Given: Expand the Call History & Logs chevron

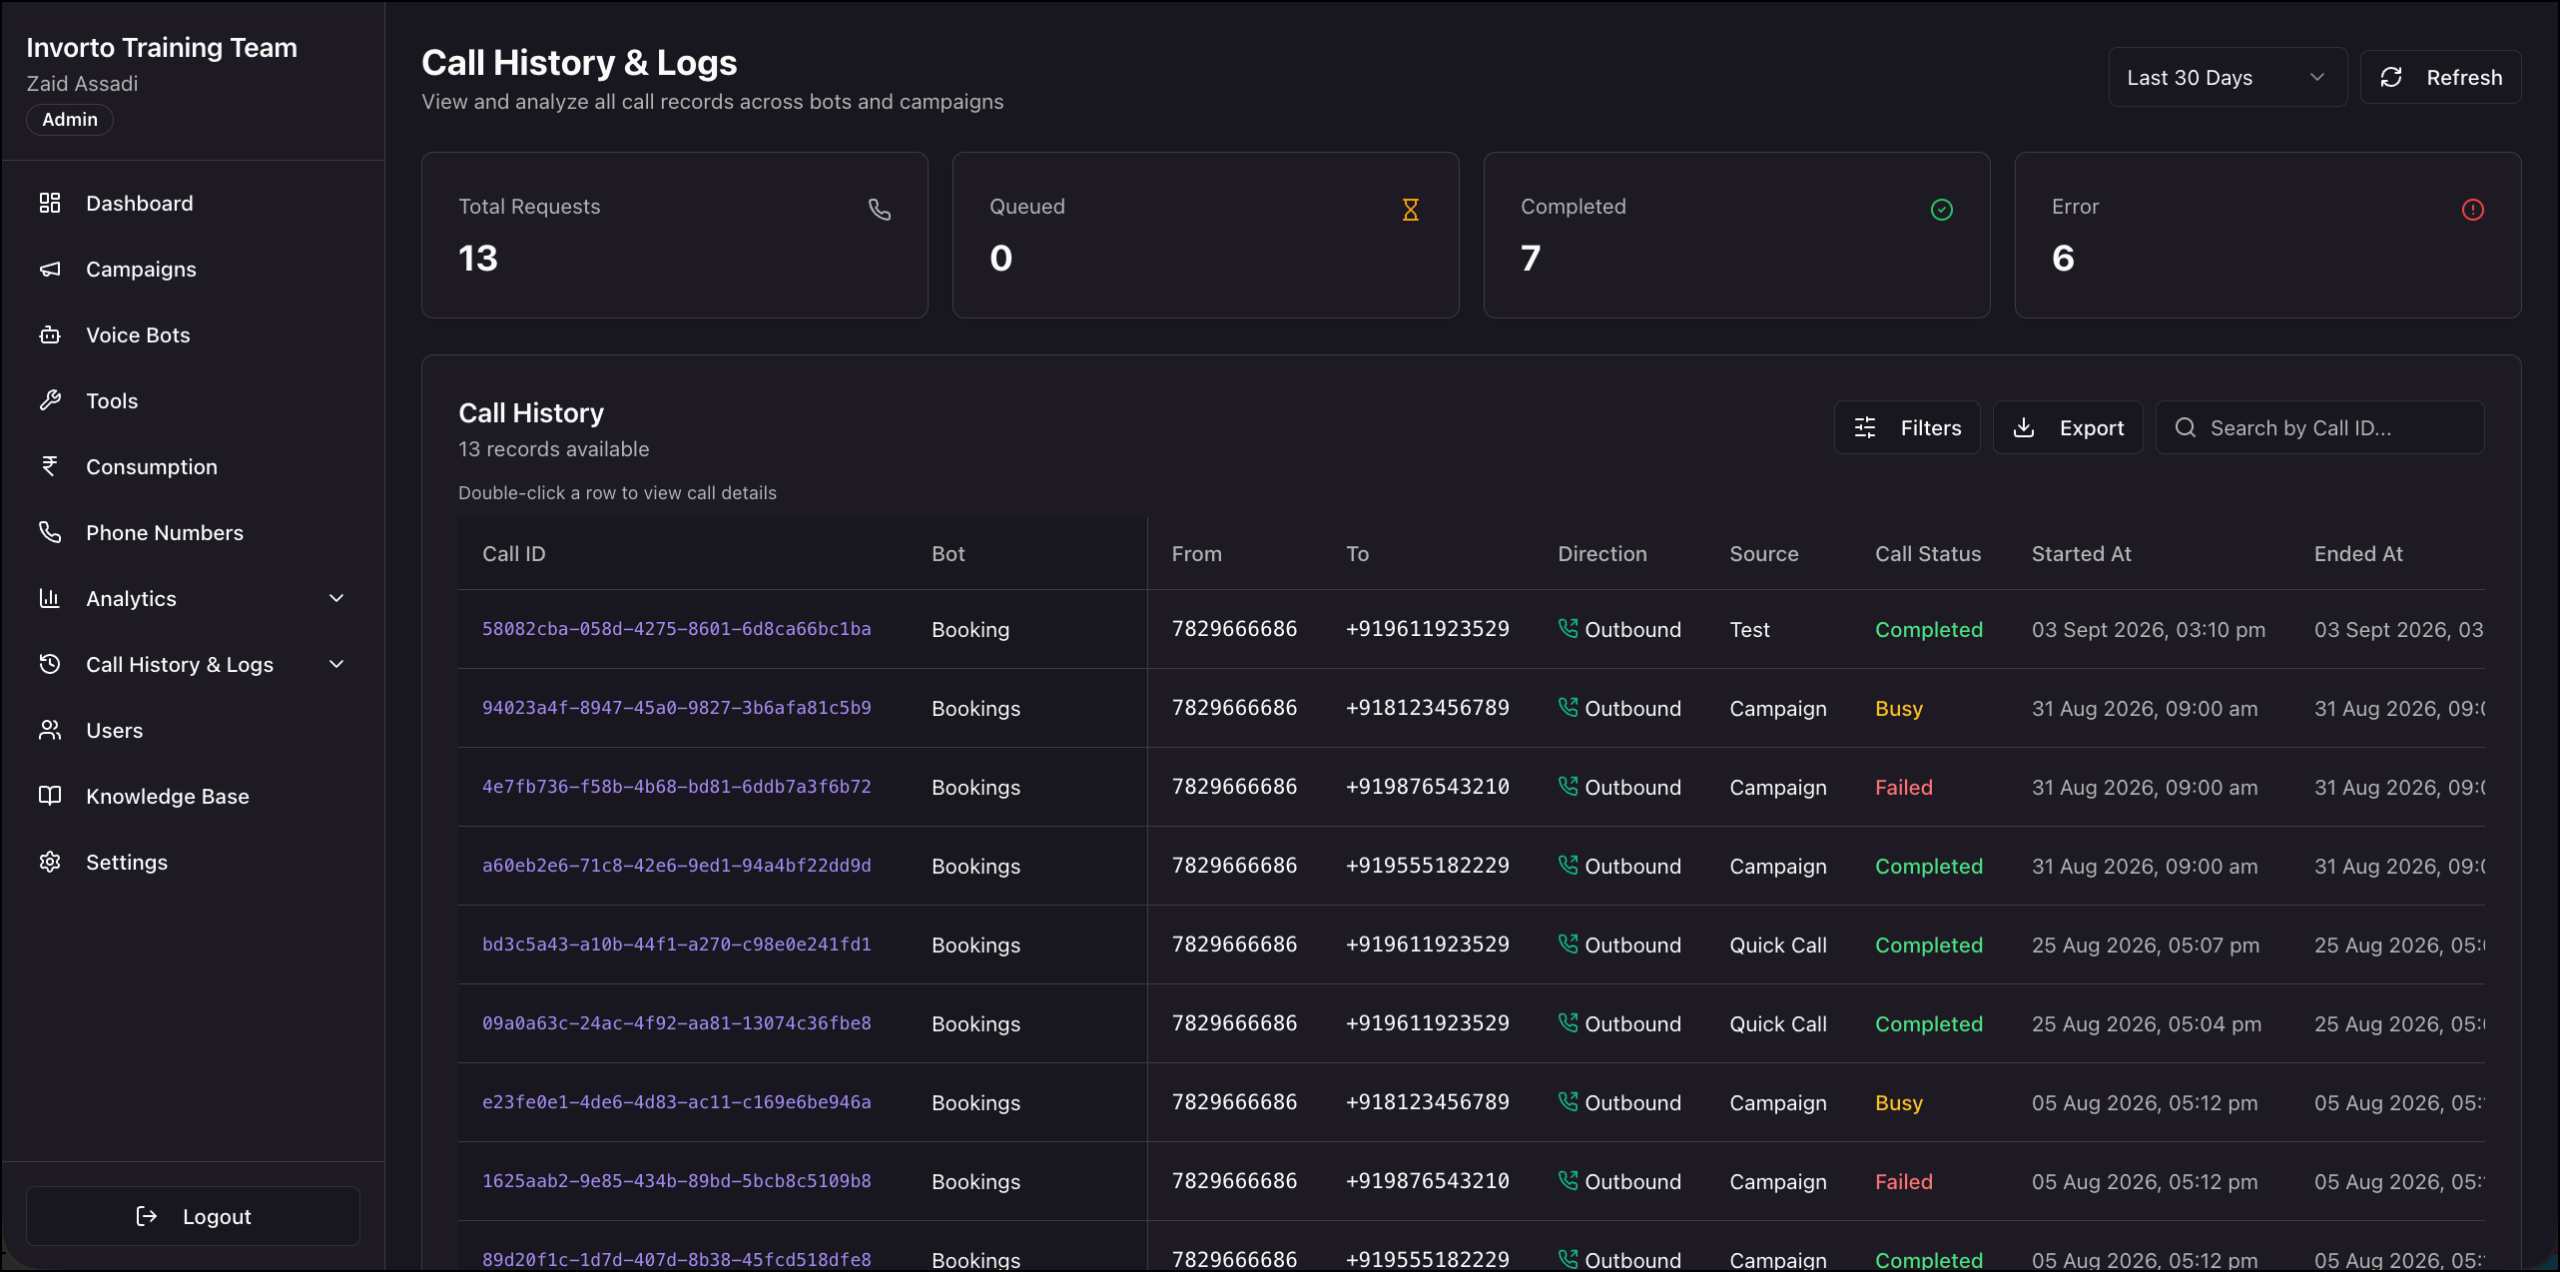Looking at the screenshot, I should tap(337, 664).
